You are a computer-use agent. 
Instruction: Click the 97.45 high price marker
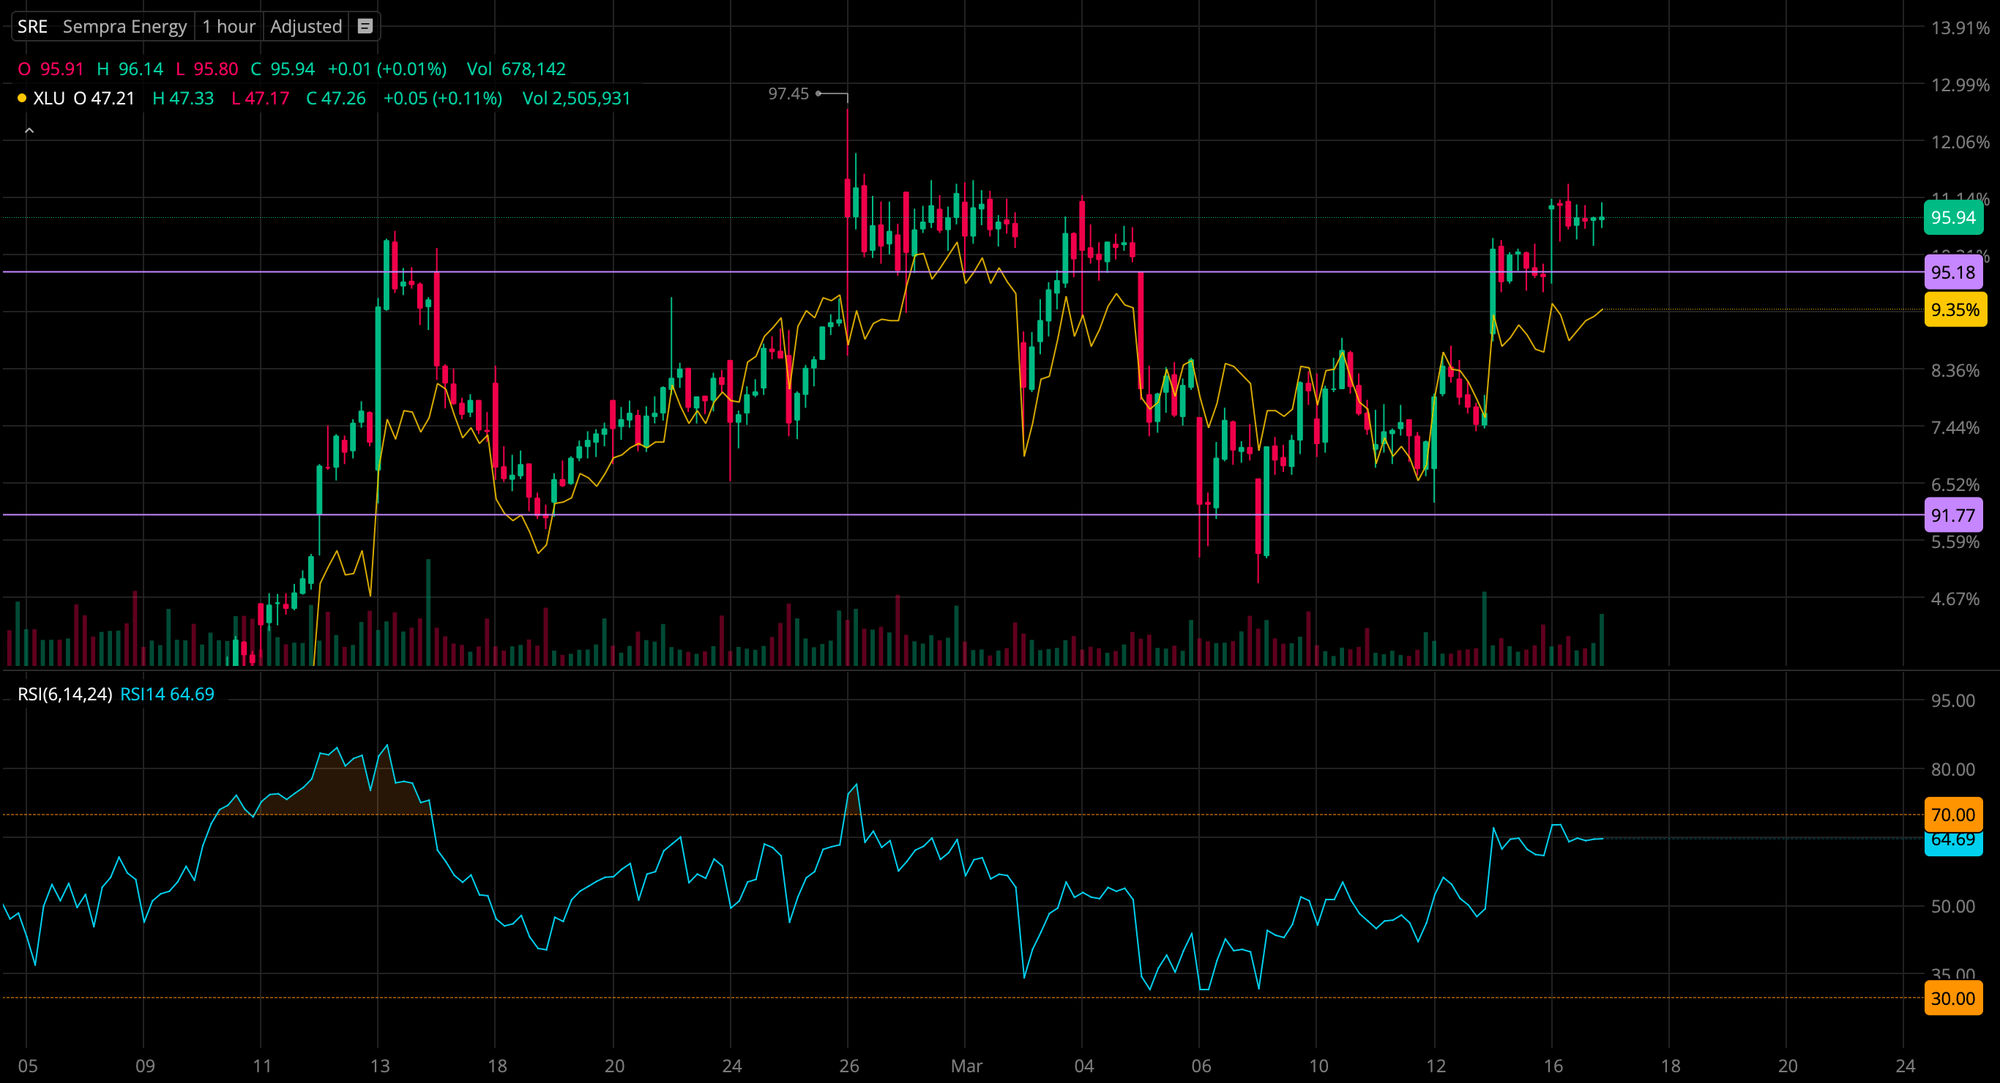coord(789,94)
